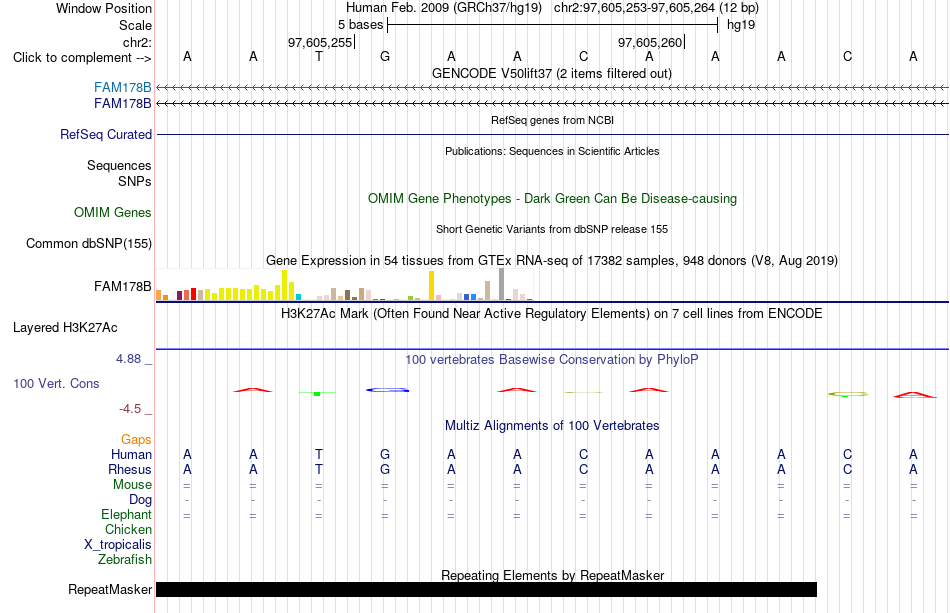
Task: Click the FAM178B GTEx expression bar chart
Action: pyautogui.click(x=344, y=285)
